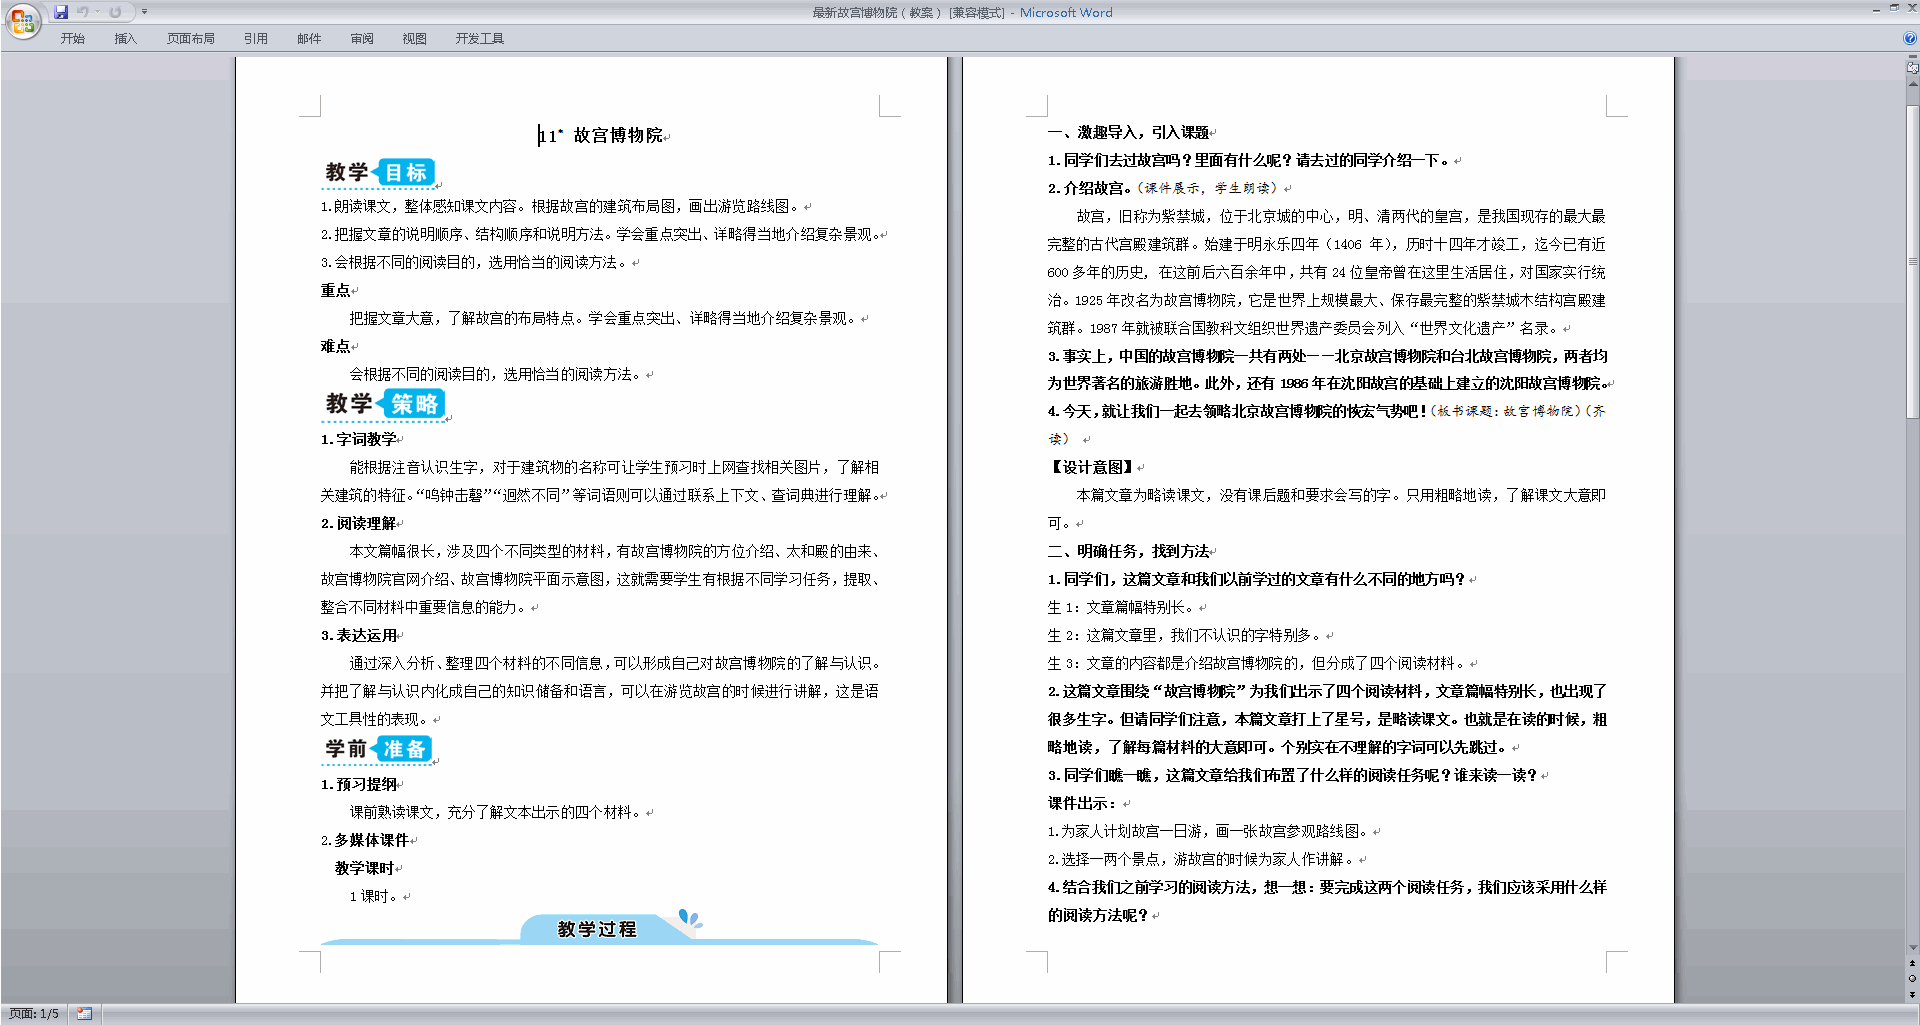Screen dimensions: 1920x1025
Task: Click the text 2.介绍故宫。
Action: click(1090, 188)
